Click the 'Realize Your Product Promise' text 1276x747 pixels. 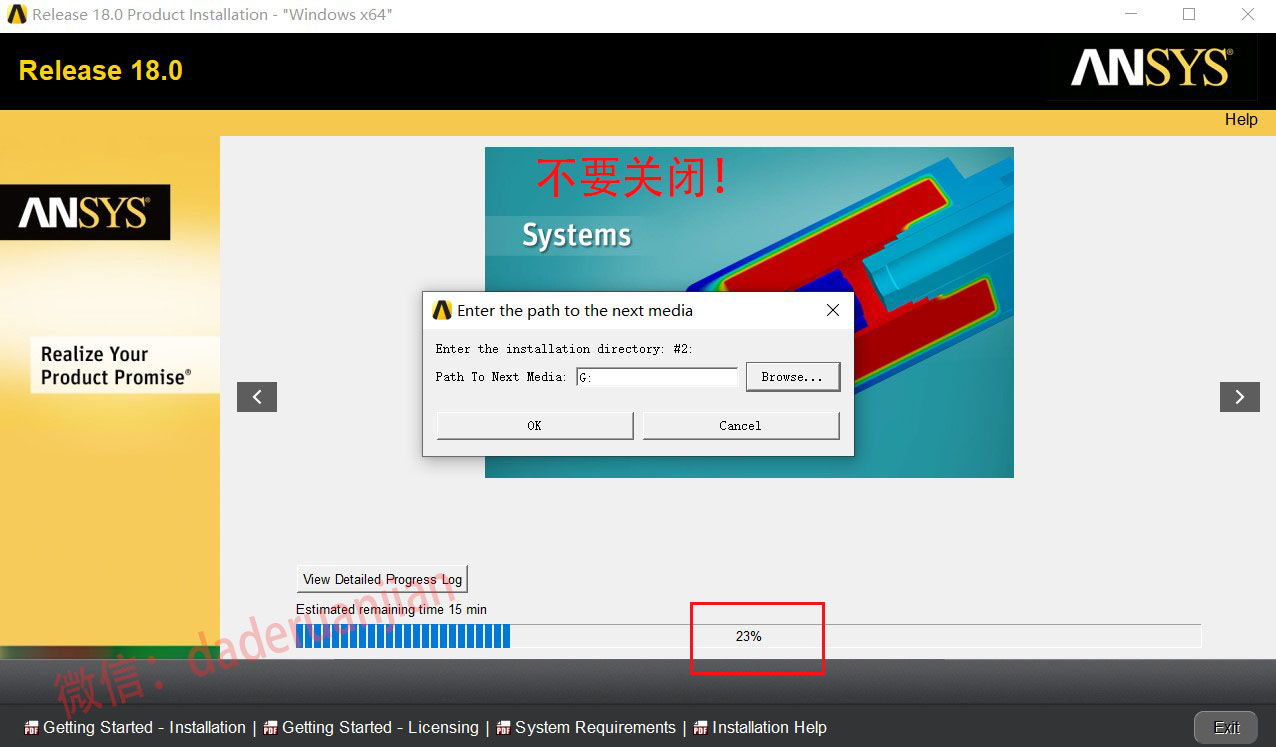coord(114,366)
